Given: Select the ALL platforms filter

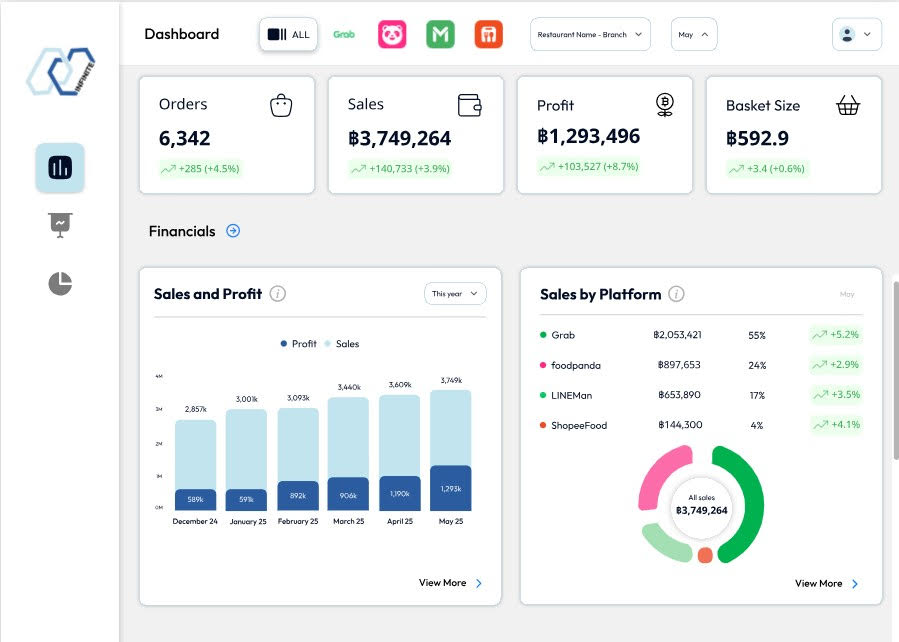Looking at the screenshot, I should (x=289, y=35).
